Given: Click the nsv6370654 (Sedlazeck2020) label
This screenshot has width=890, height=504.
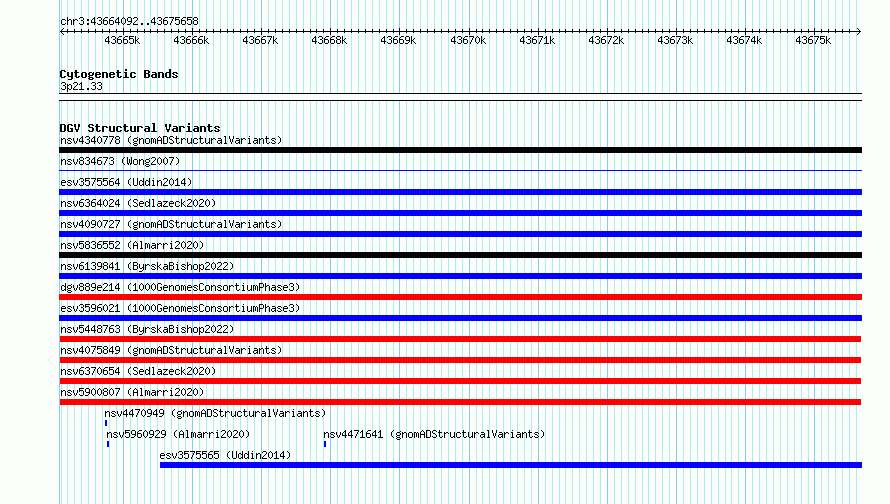Looking at the screenshot, I should click(x=138, y=371).
